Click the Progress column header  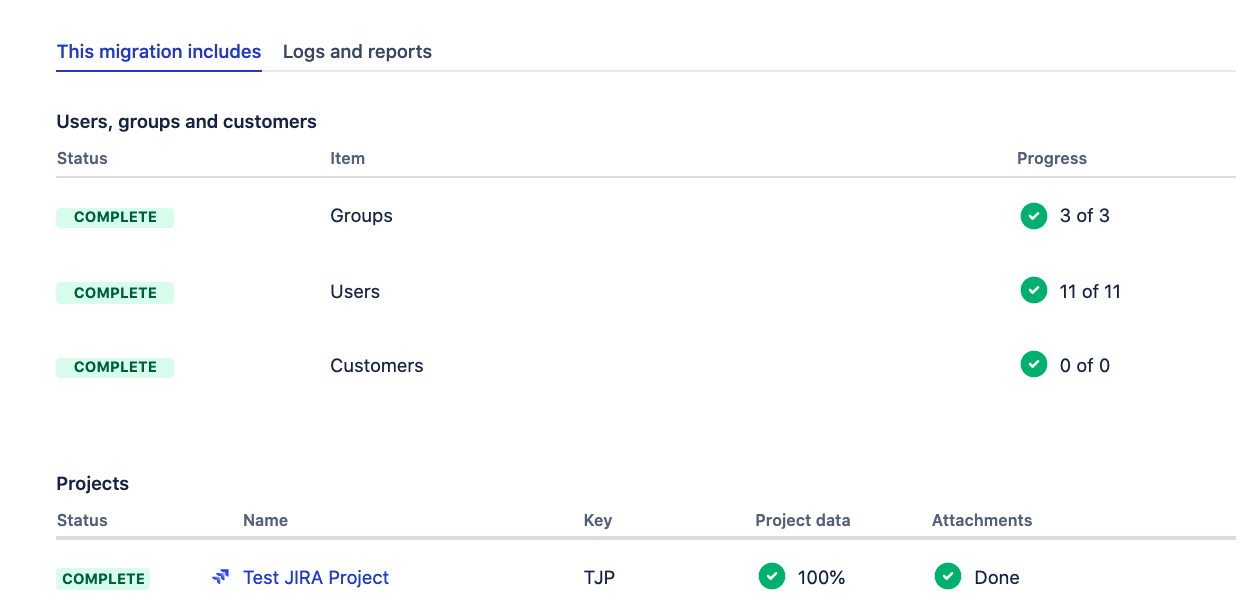[x=1052, y=158]
